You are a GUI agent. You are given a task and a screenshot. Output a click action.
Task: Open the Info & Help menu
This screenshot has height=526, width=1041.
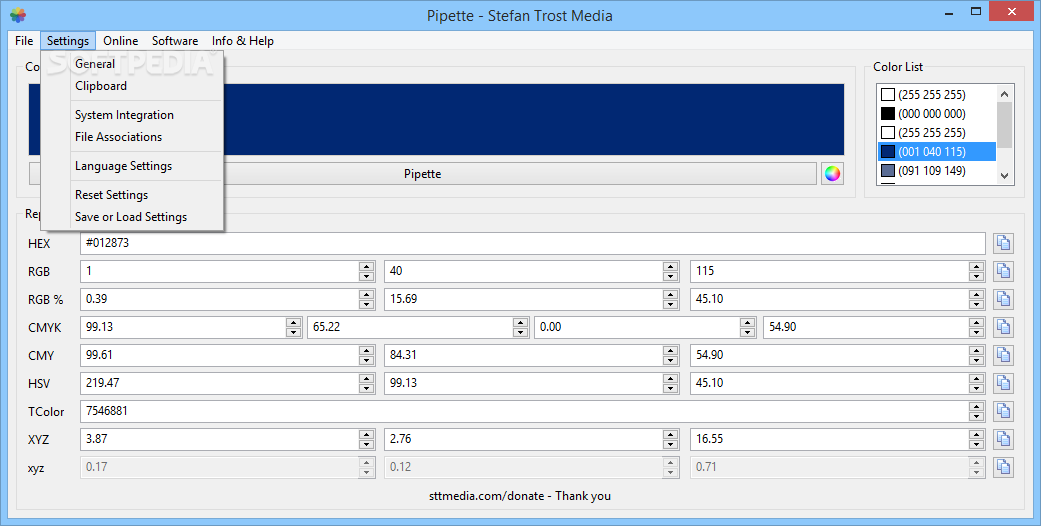[x=242, y=41]
